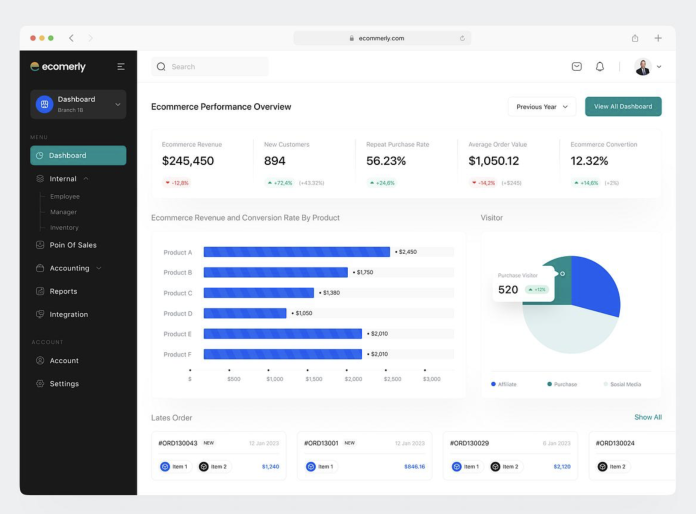
Task: Click the Social Media legend dot
Action: tap(606, 384)
